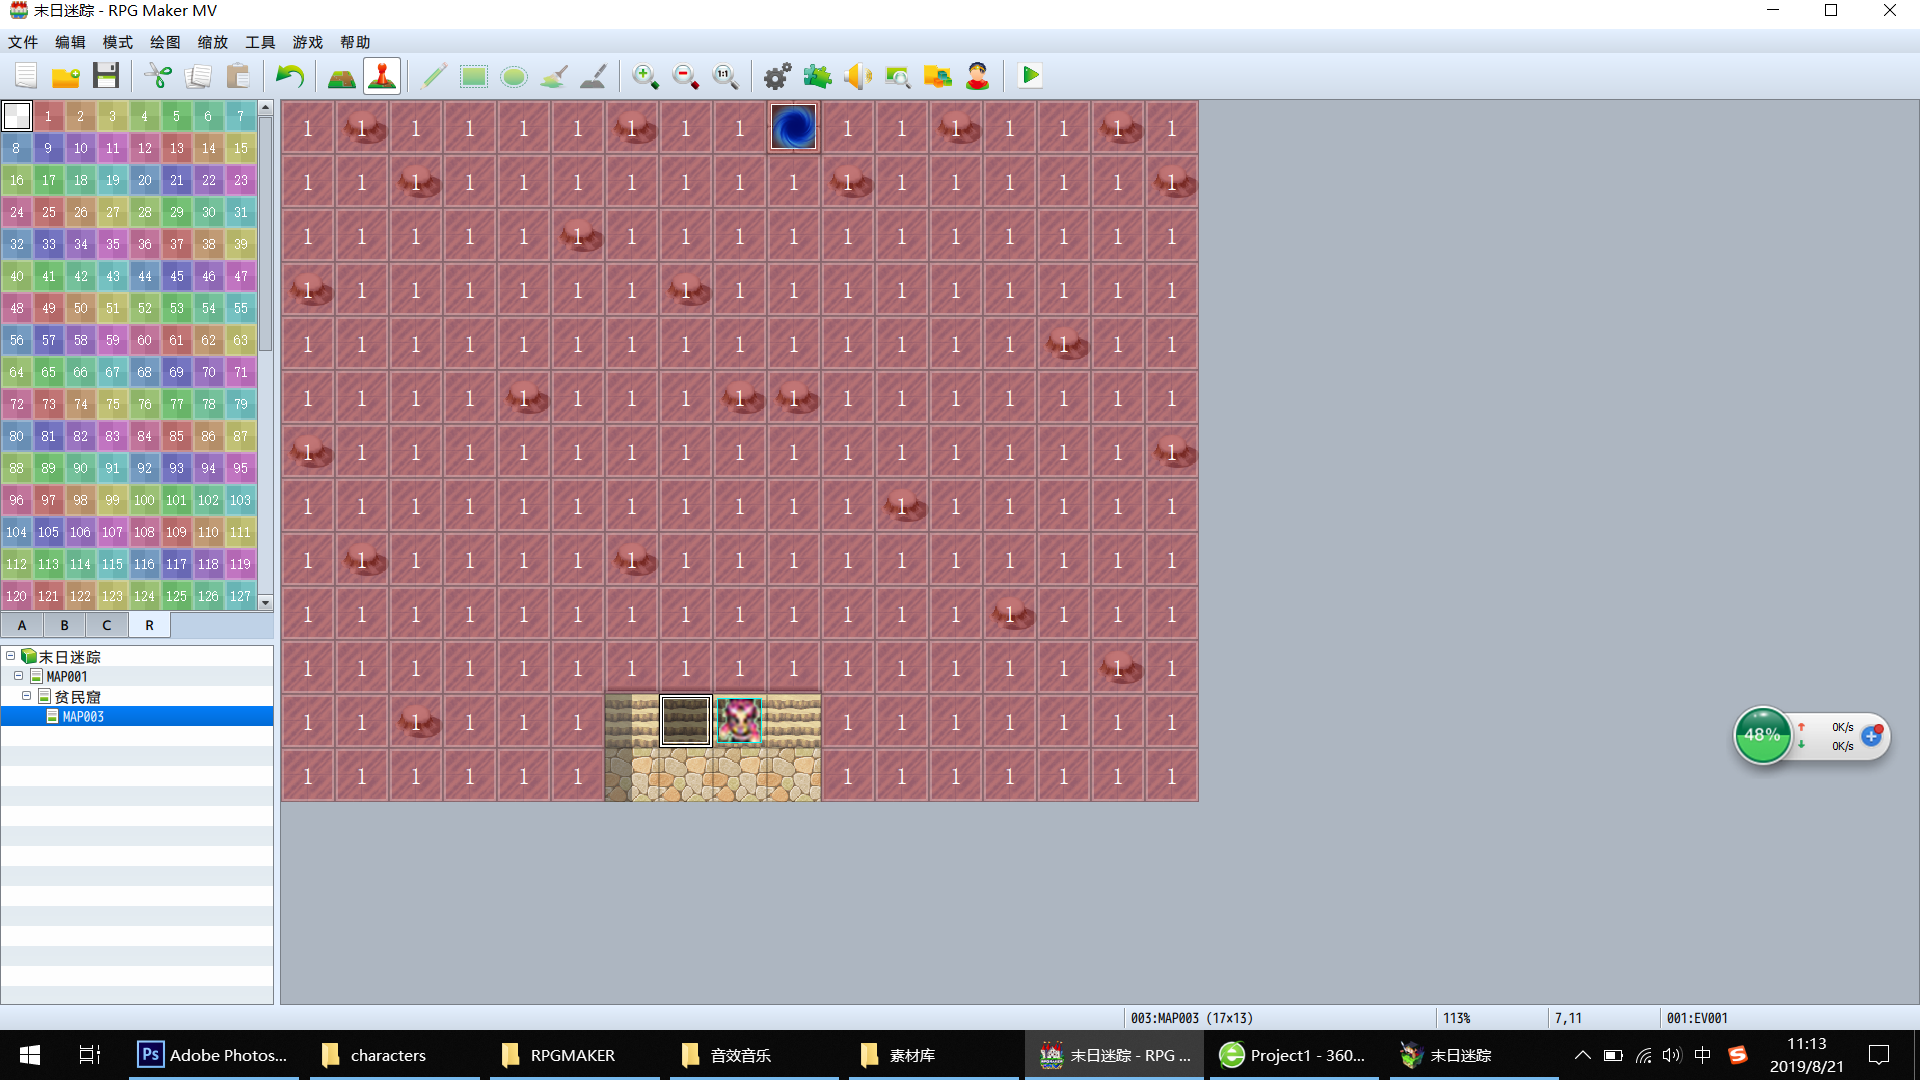Zoom out of the map
This screenshot has height=1080, width=1920.
pos(686,76)
